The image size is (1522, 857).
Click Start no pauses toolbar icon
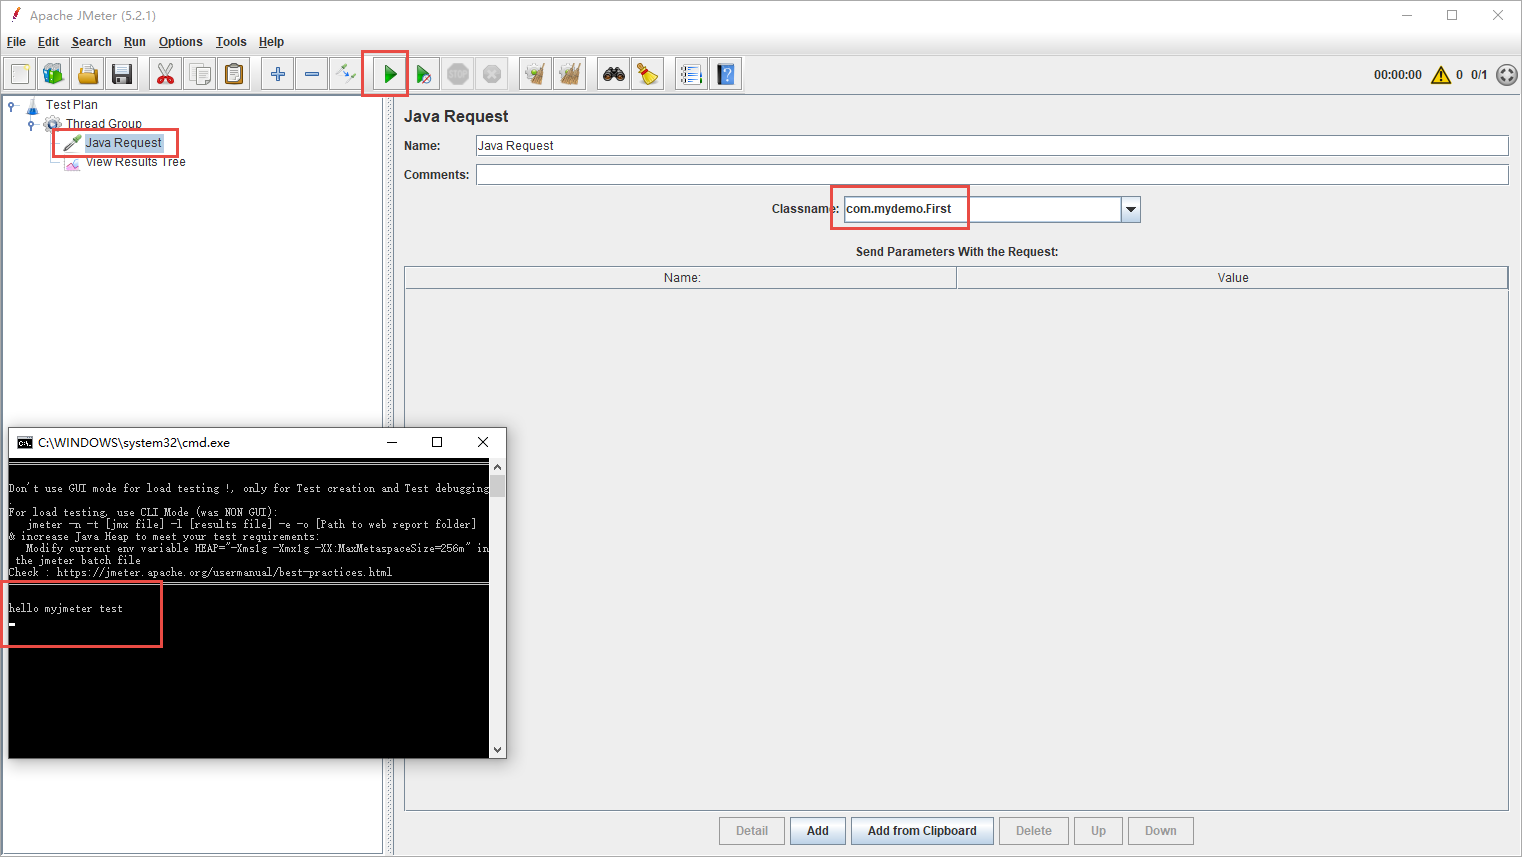pos(424,74)
